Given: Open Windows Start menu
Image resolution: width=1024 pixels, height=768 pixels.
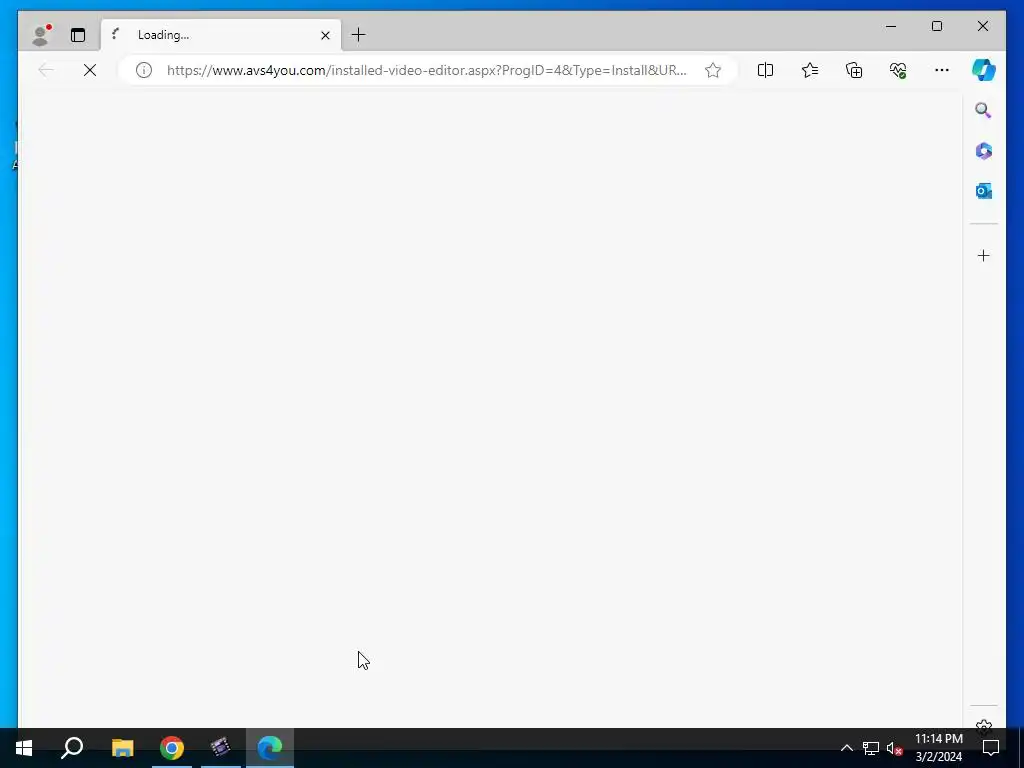Looking at the screenshot, I should tap(24, 748).
